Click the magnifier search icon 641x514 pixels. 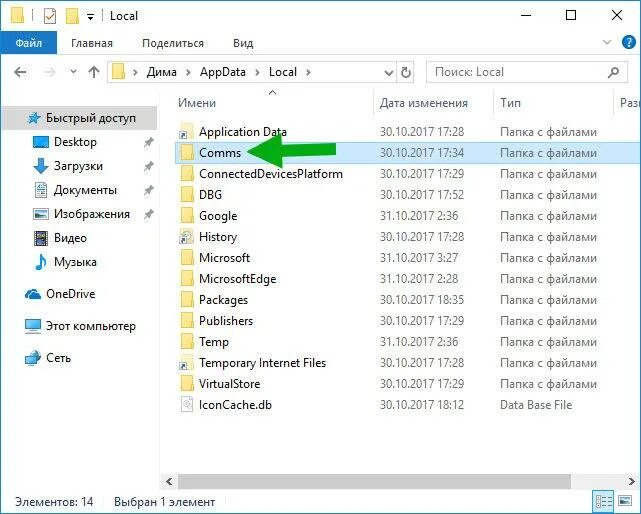[x=614, y=72]
